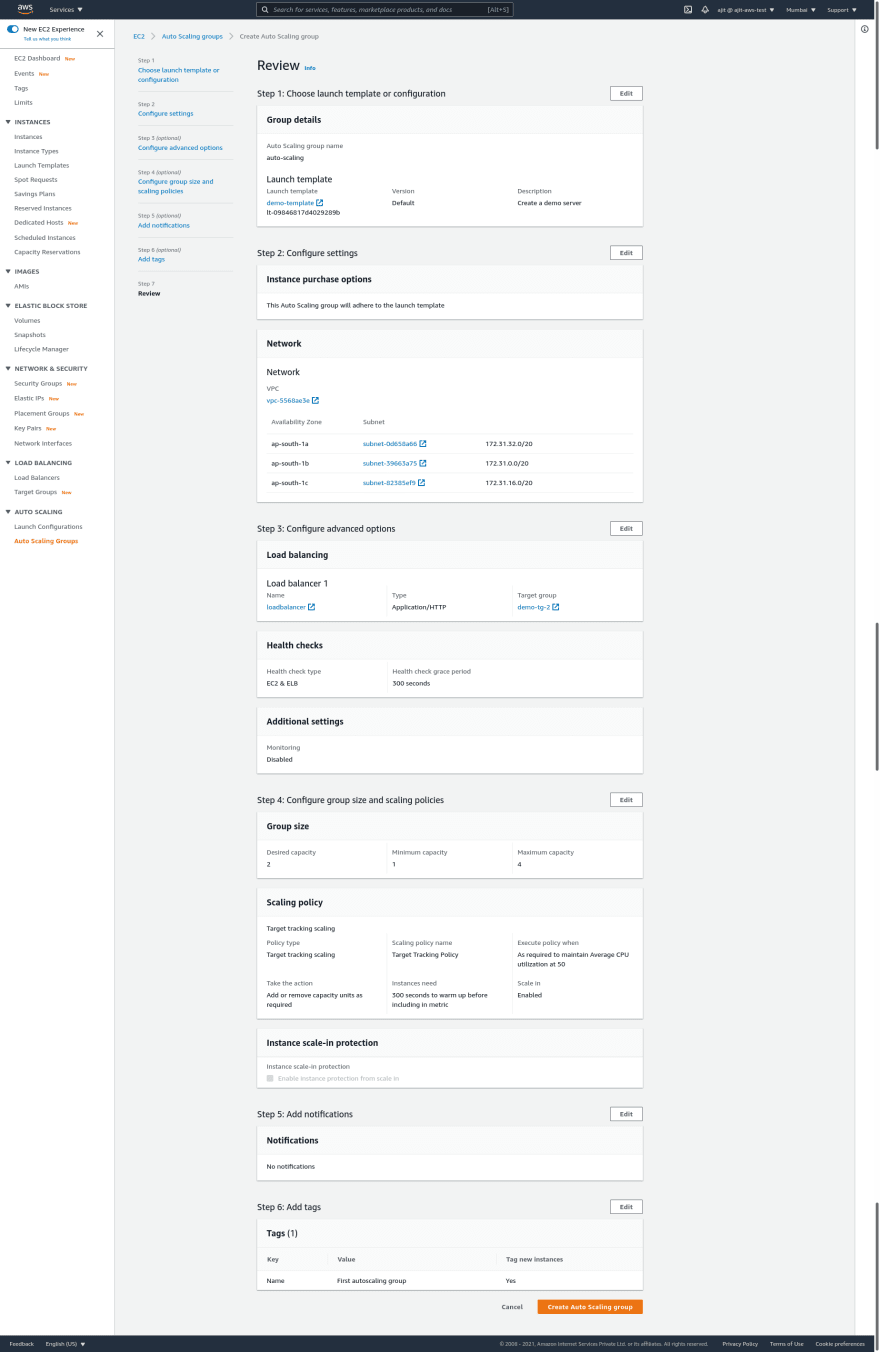
Task: Edit Step 6 tags
Action: point(626,1207)
